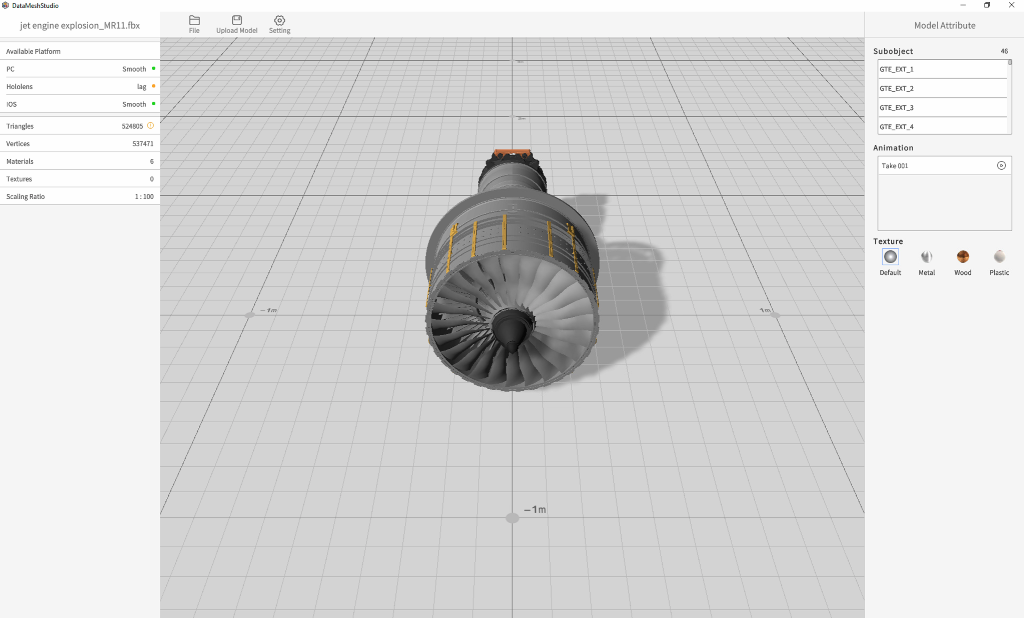Restore the window using the title bar button
Image resolution: width=1024 pixels, height=618 pixels.
pyautogui.click(x=987, y=5)
